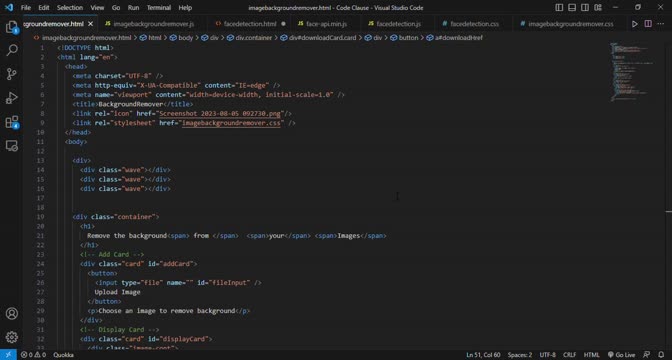Open the Run and Debug view
Viewport: 672px width, 360px height.
coord(12,98)
